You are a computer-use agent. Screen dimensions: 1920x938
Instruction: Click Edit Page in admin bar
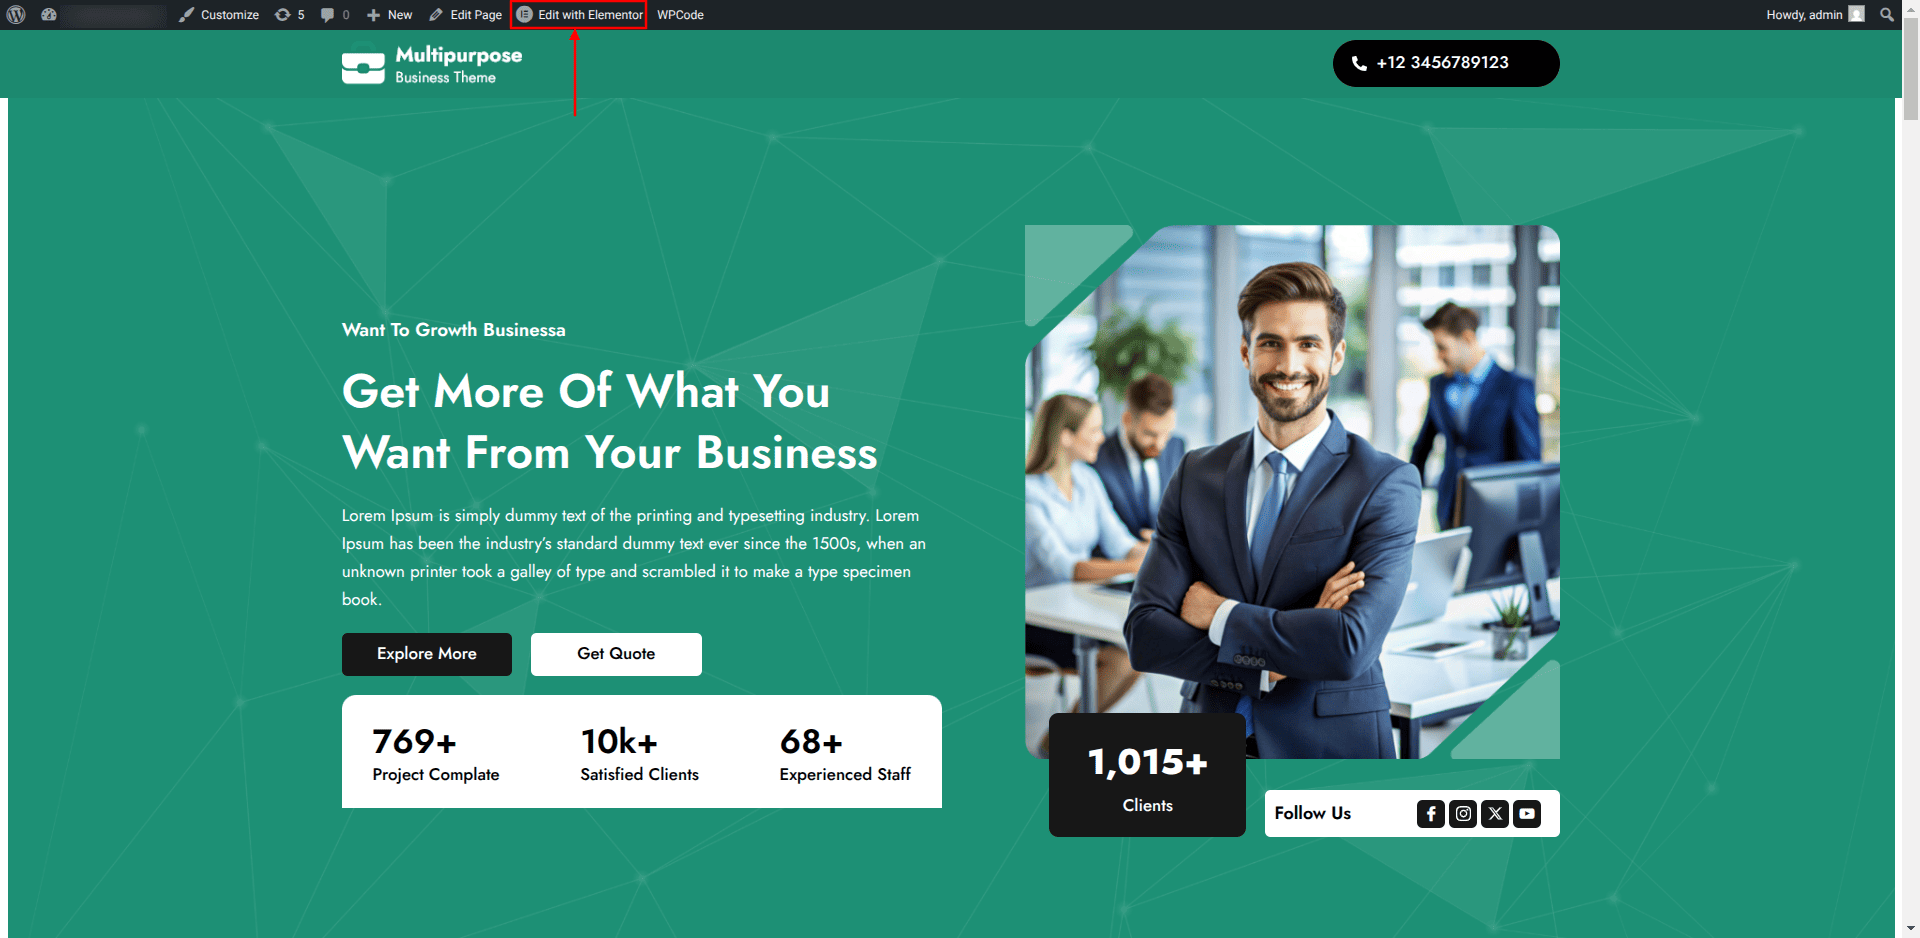tap(466, 15)
